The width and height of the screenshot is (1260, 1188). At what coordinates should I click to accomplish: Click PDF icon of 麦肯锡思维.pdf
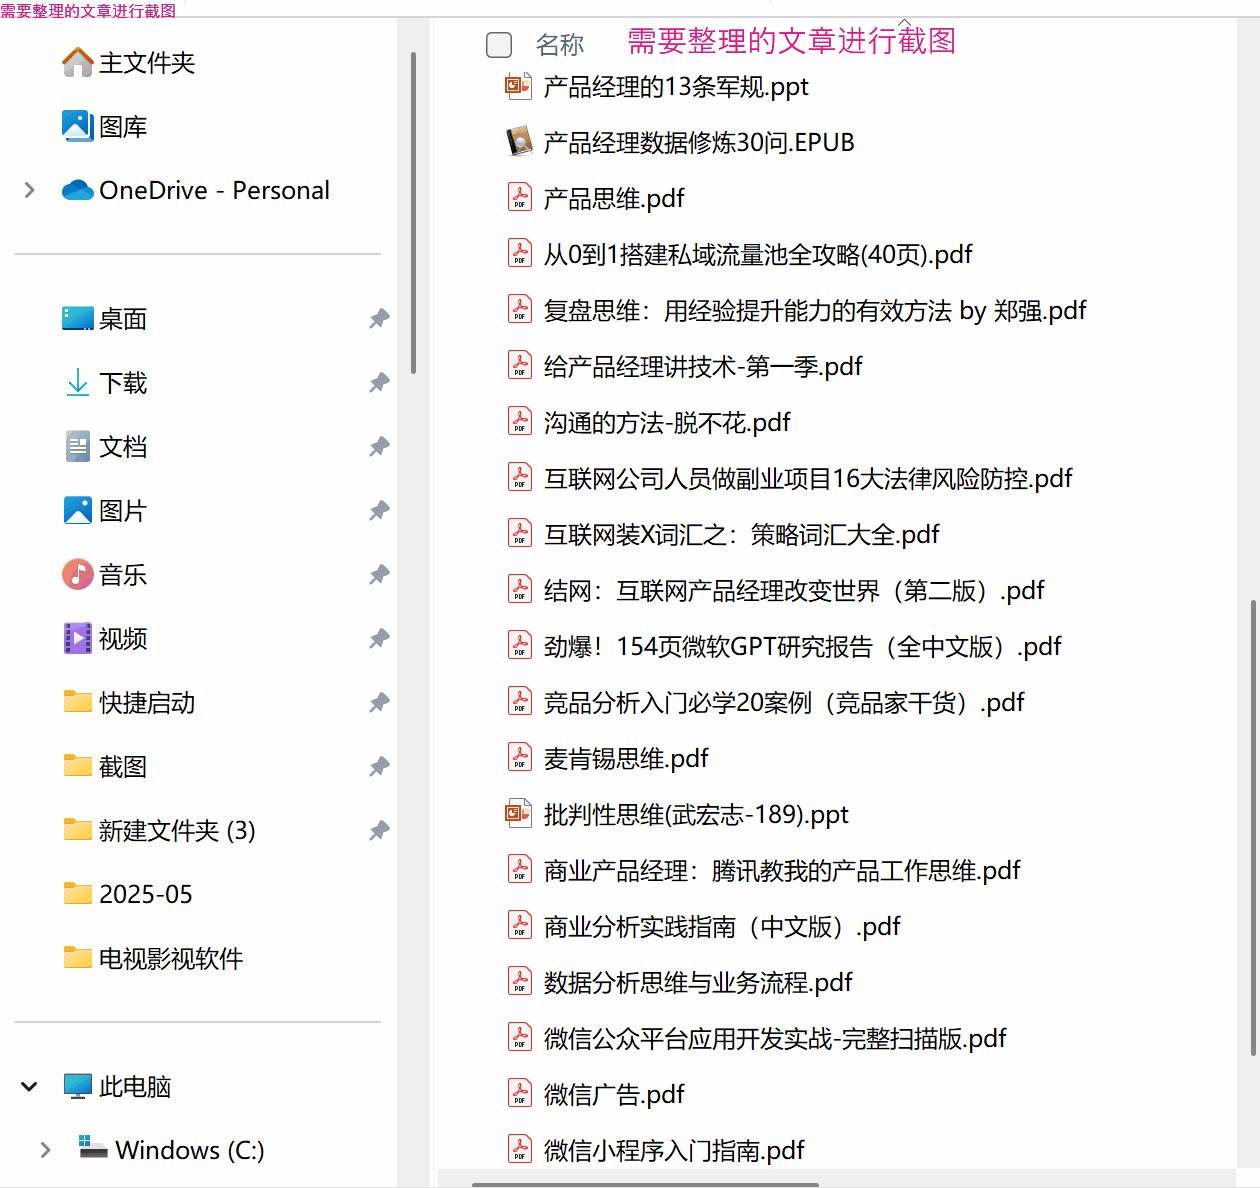519,759
